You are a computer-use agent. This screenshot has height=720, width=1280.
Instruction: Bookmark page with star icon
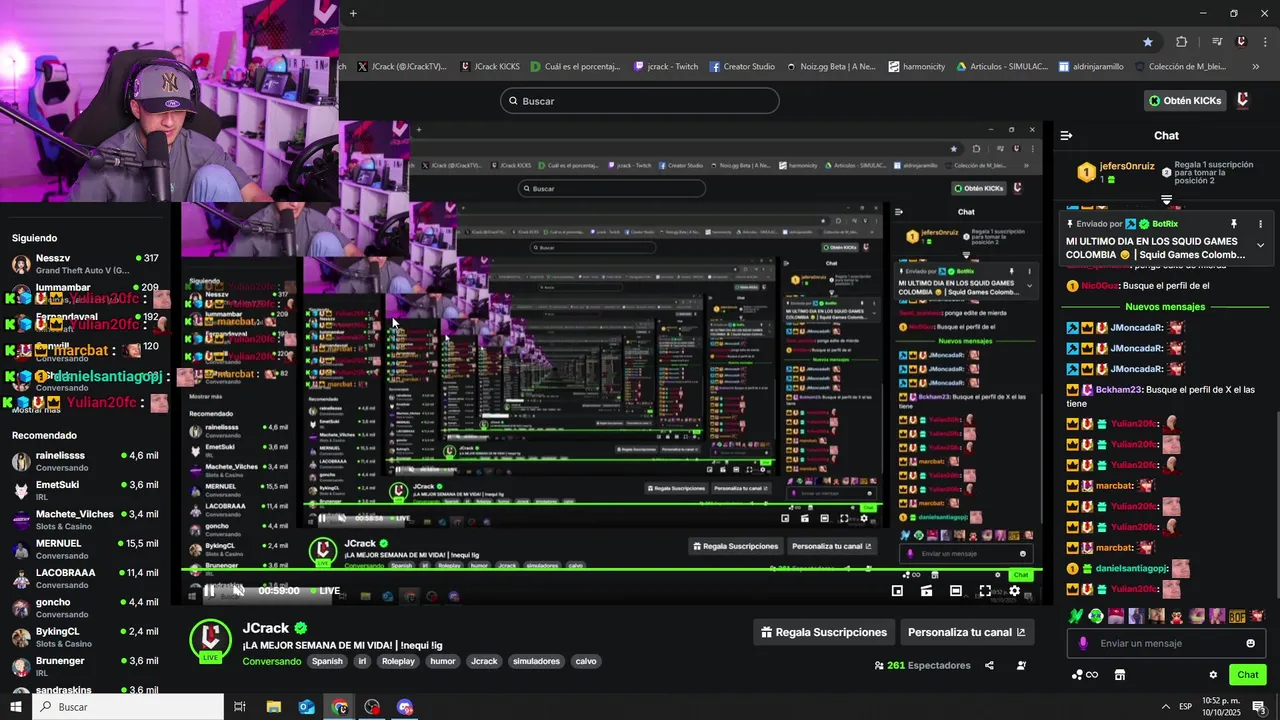click(1148, 41)
